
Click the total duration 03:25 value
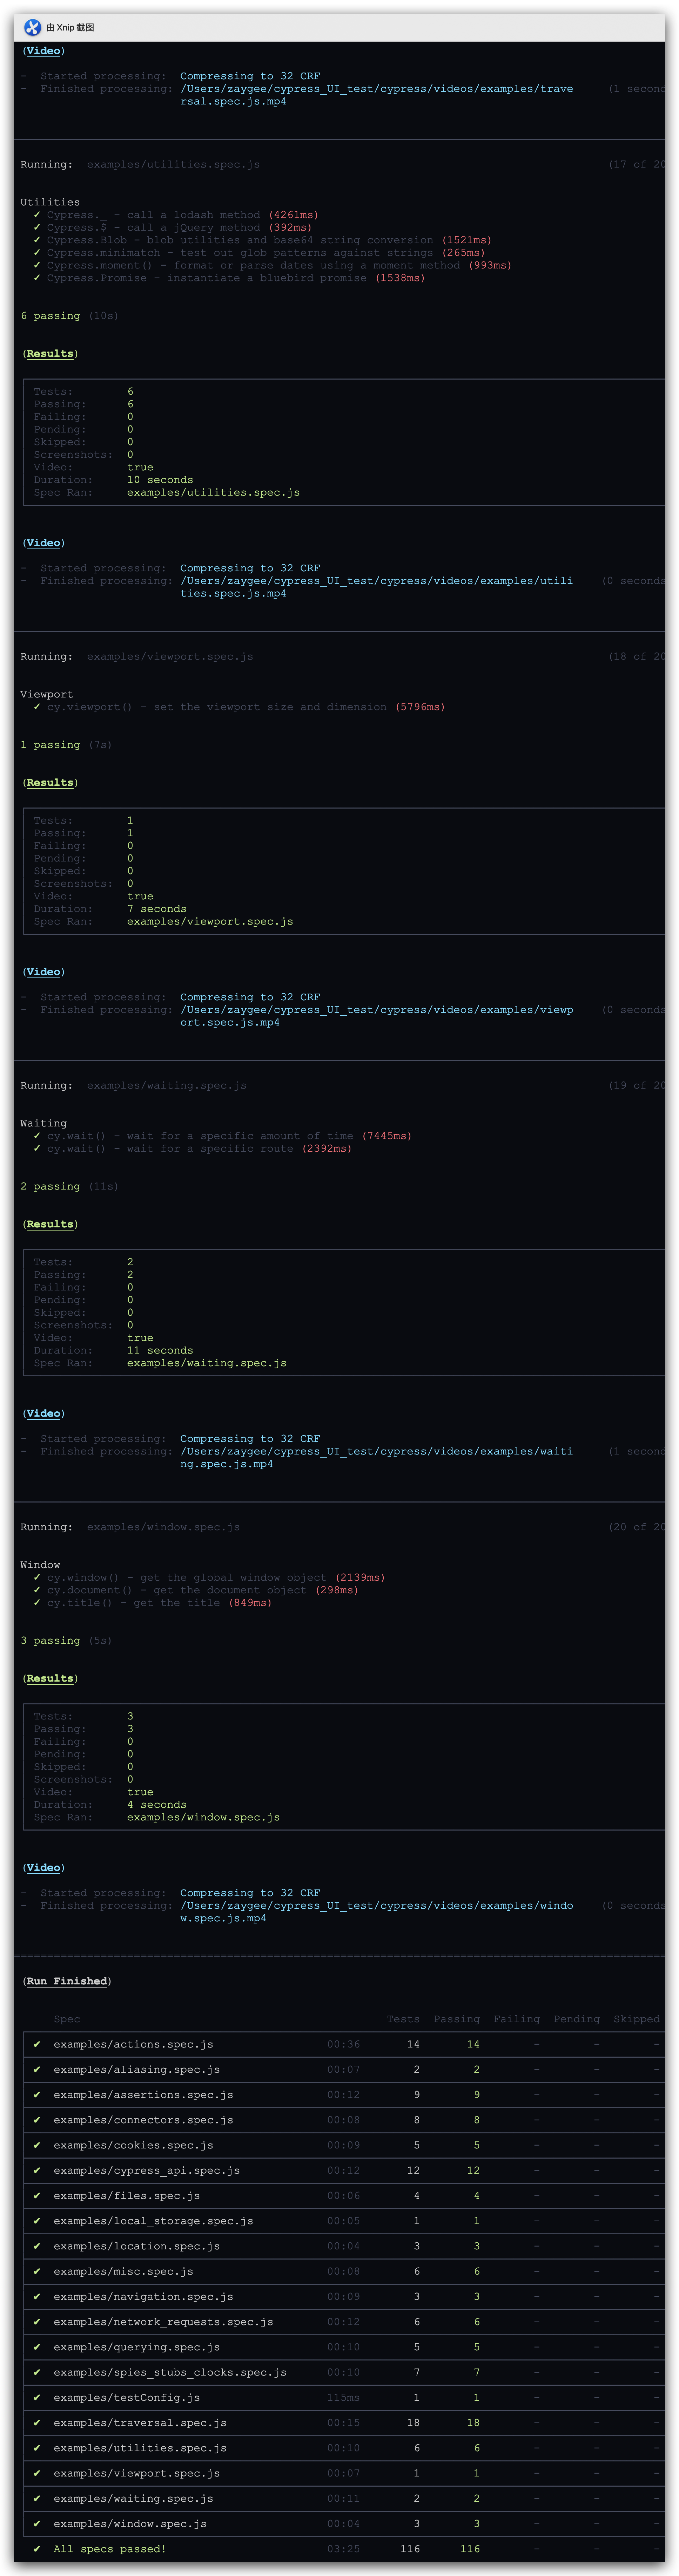343,2549
